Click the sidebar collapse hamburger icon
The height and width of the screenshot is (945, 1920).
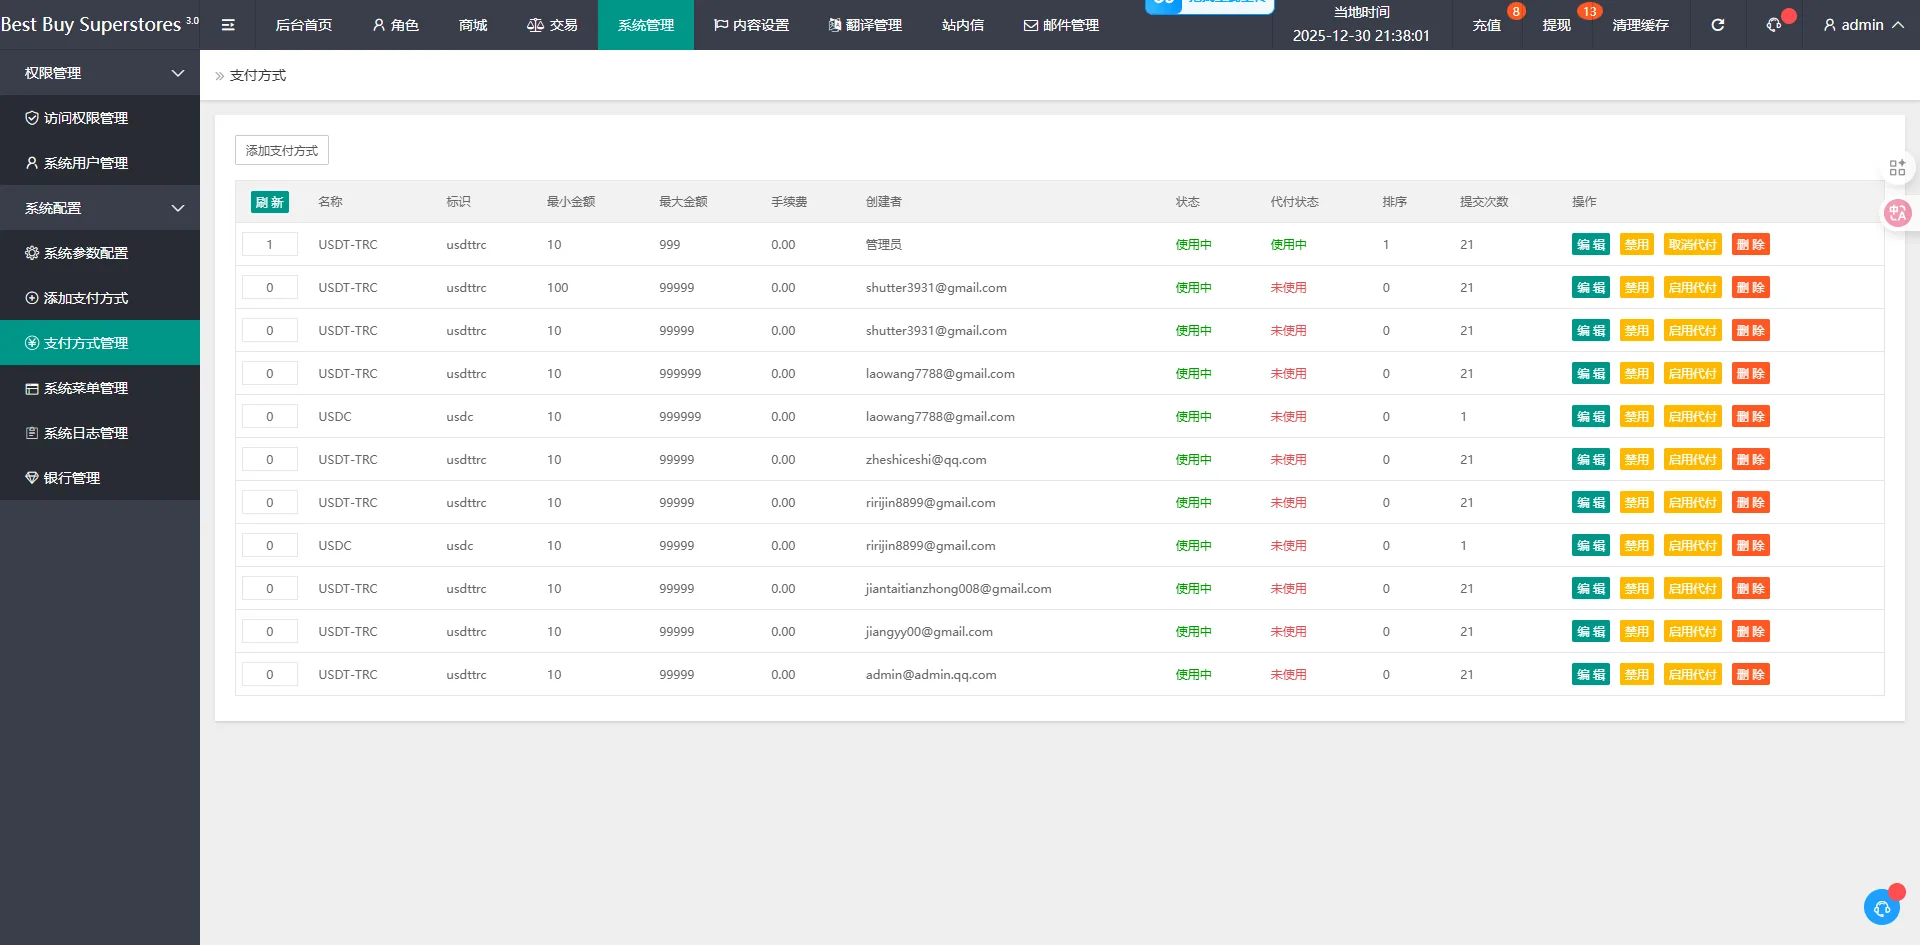coord(228,25)
